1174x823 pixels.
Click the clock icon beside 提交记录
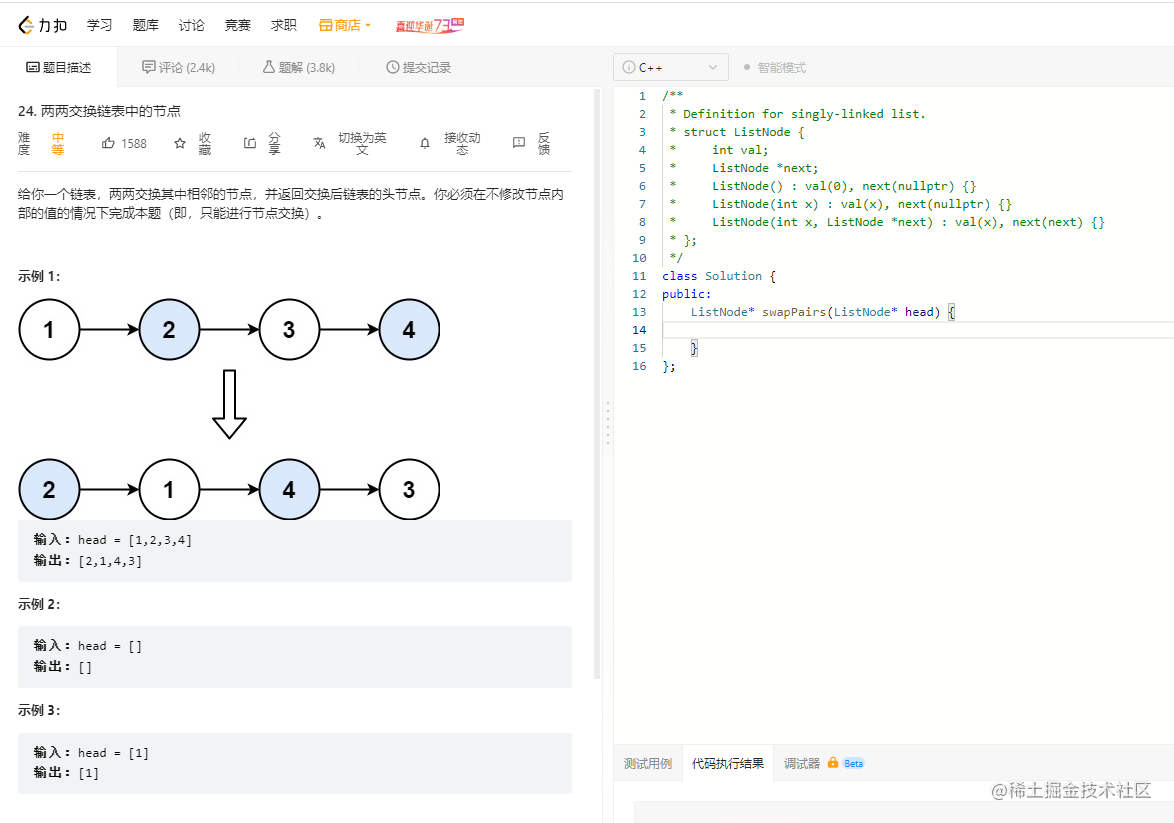(392, 67)
